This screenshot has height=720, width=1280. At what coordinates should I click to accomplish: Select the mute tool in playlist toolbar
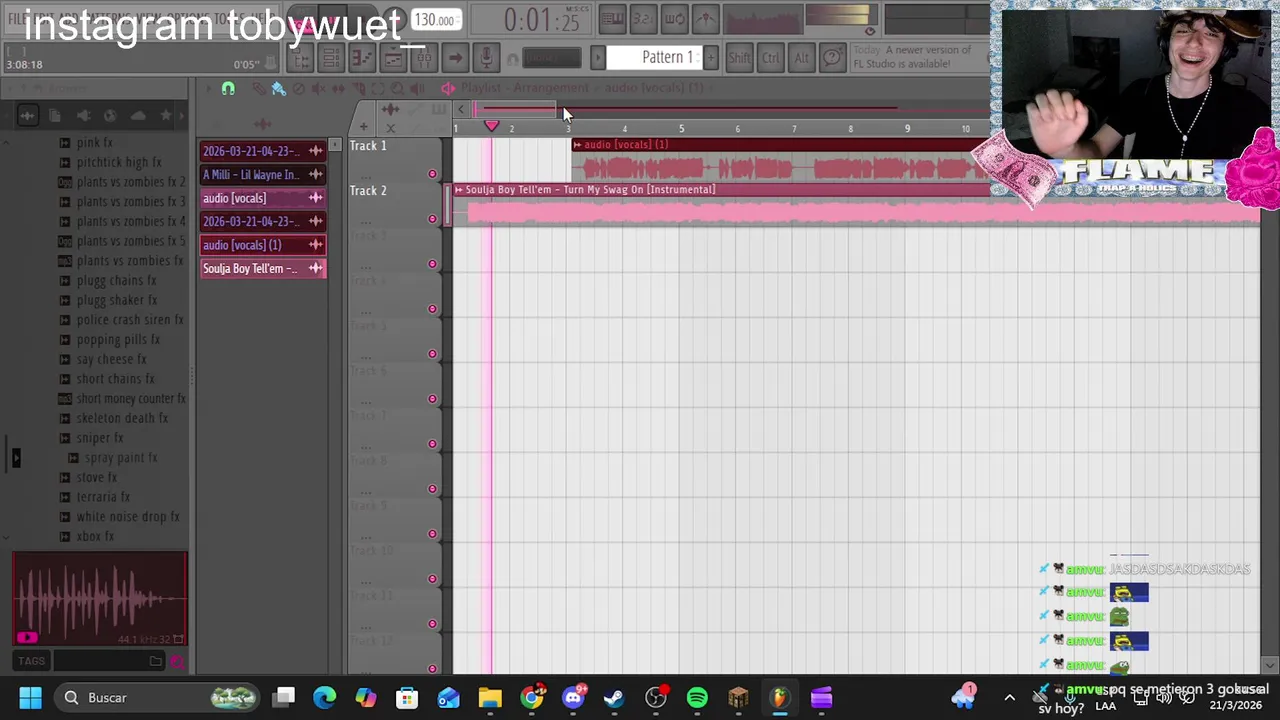(319, 89)
